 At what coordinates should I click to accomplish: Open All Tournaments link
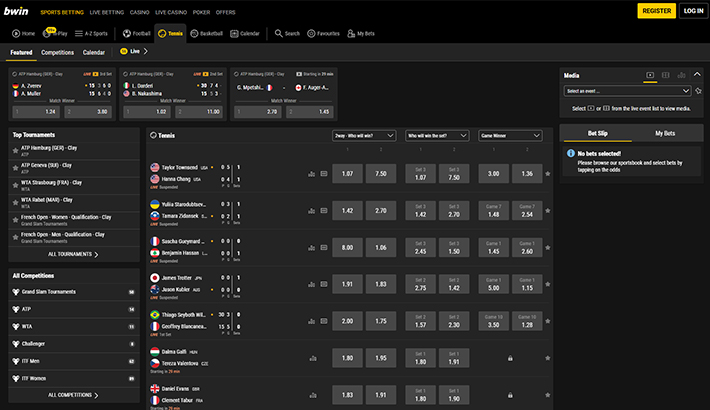pyautogui.click(x=74, y=255)
